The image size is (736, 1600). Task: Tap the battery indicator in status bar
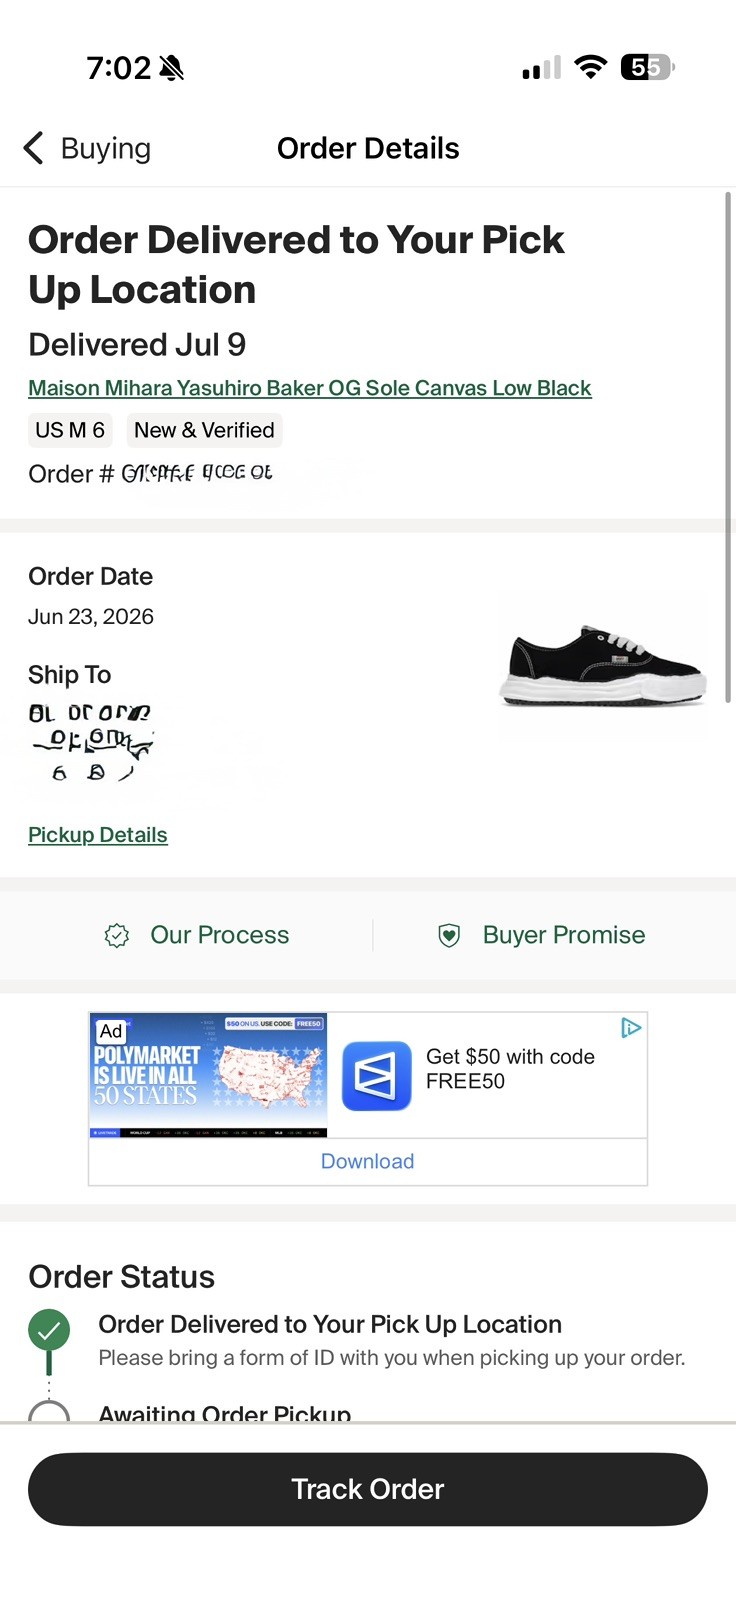pyautogui.click(x=648, y=67)
